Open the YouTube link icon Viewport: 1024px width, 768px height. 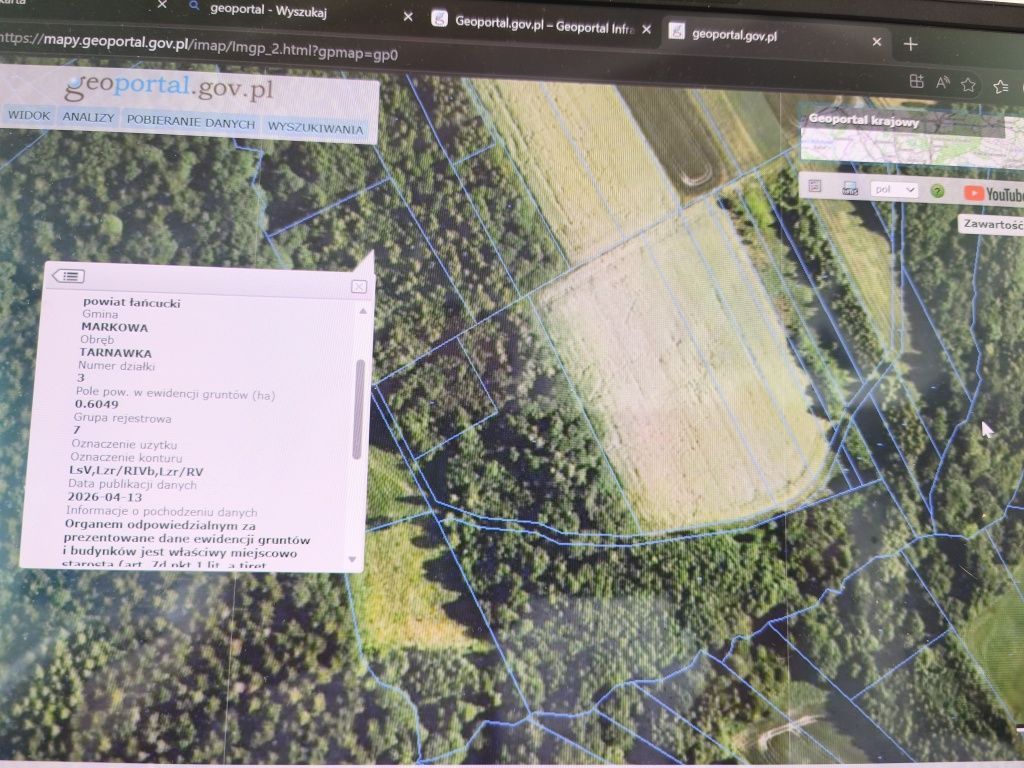[993, 193]
